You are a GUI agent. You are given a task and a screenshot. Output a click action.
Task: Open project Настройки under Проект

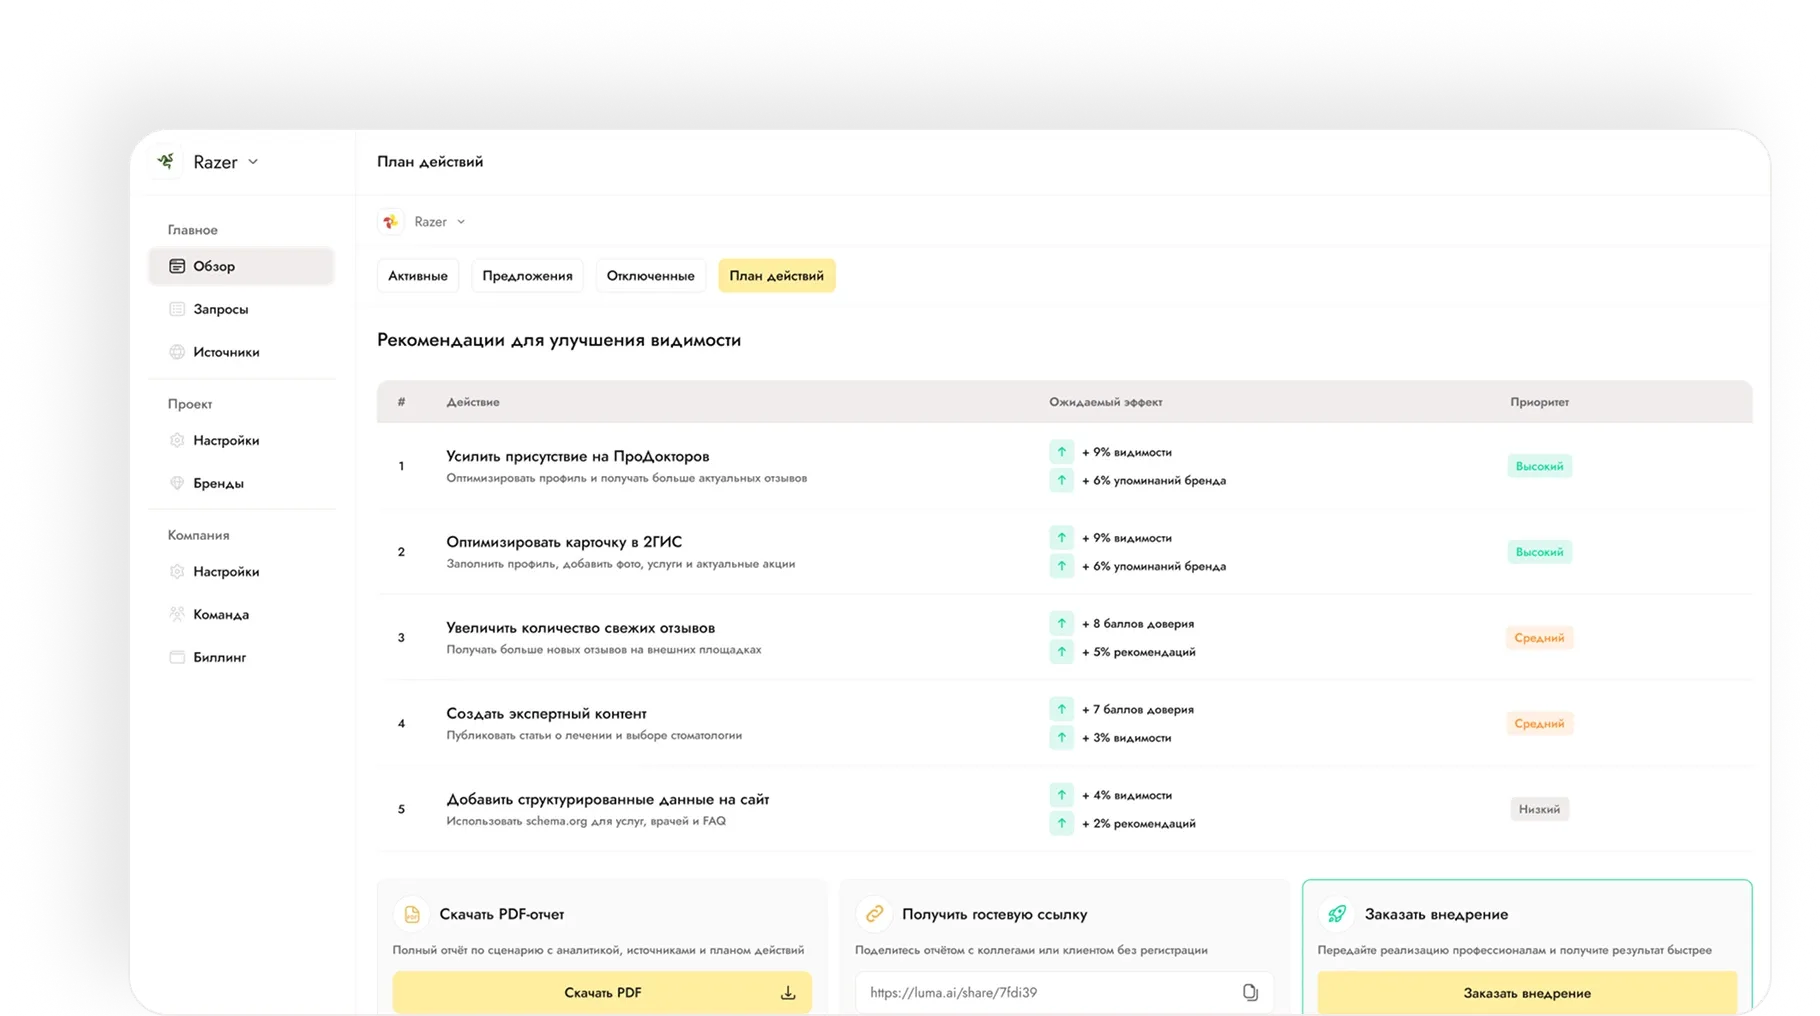pos(241,440)
